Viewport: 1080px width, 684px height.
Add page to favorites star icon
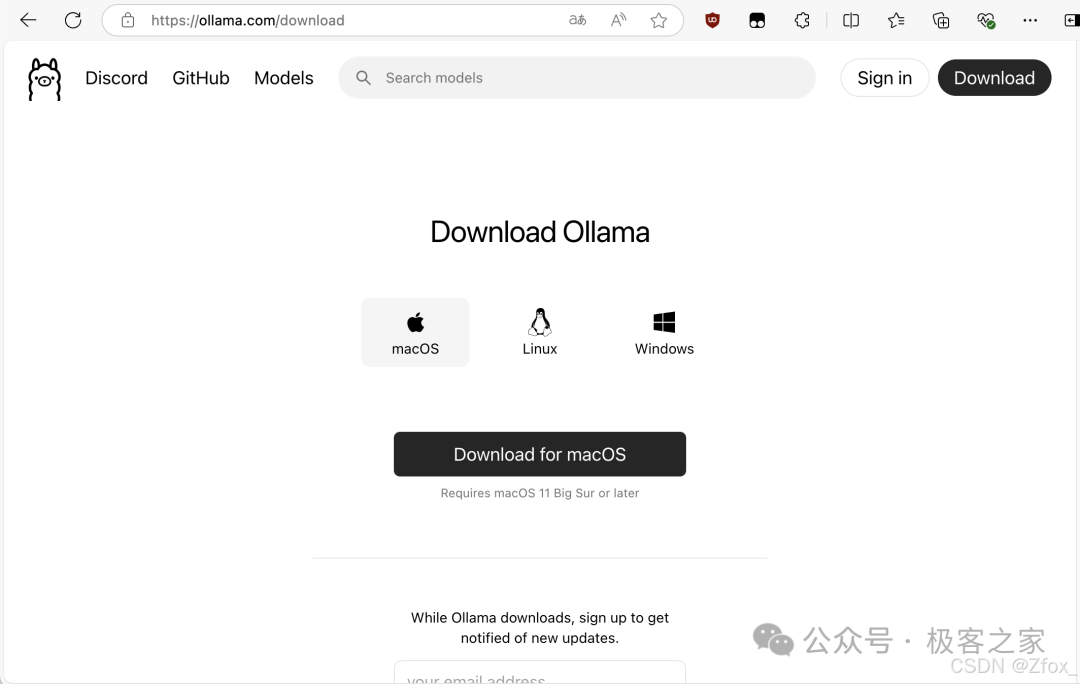click(658, 20)
